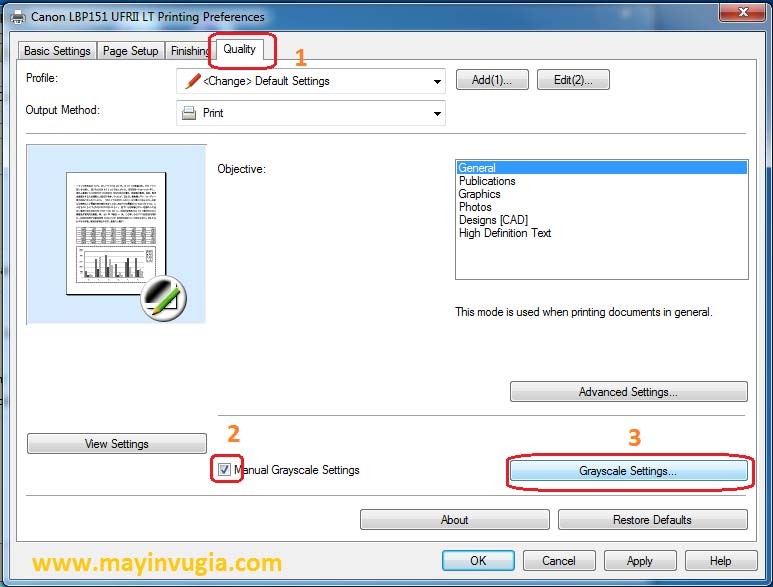773x587 pixels.
Task: Click the Add(1)... button
Action: (x=492, y=80)
